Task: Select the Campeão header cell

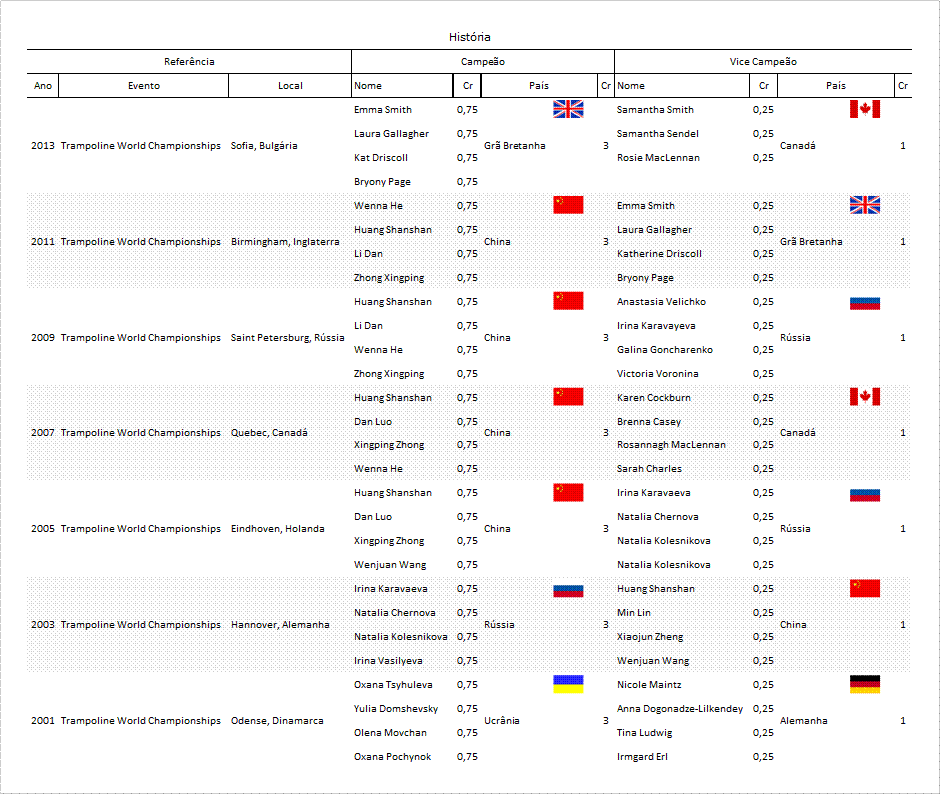Action: click(x=483, y=62)
